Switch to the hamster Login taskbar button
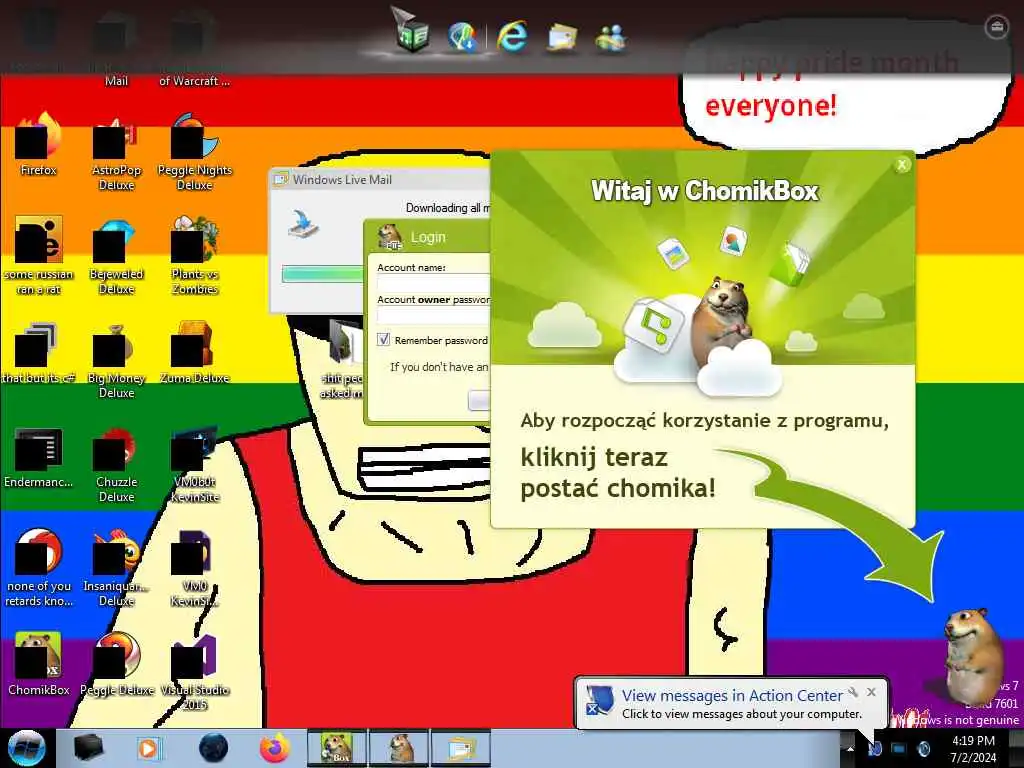Viewport: 1024px width, 768px height. coord(399,748)
